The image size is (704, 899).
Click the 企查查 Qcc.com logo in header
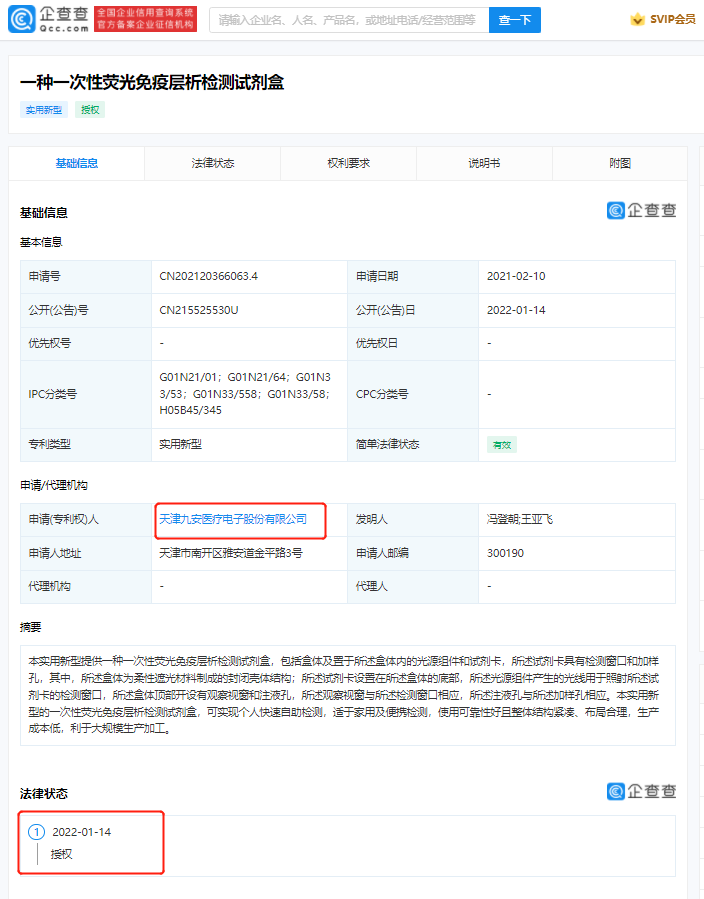tap(50, 19)
